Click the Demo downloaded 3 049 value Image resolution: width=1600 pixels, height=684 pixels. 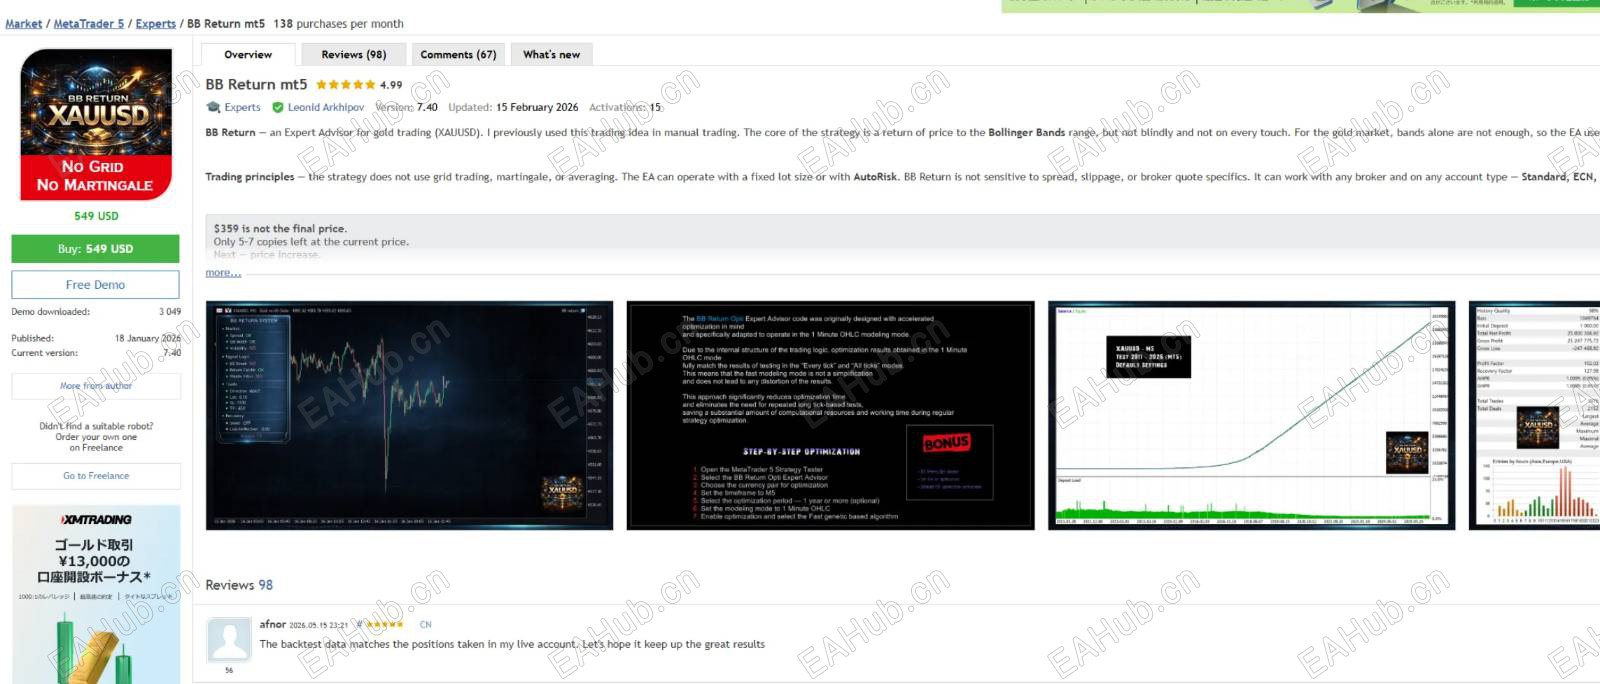pos(170,312)
